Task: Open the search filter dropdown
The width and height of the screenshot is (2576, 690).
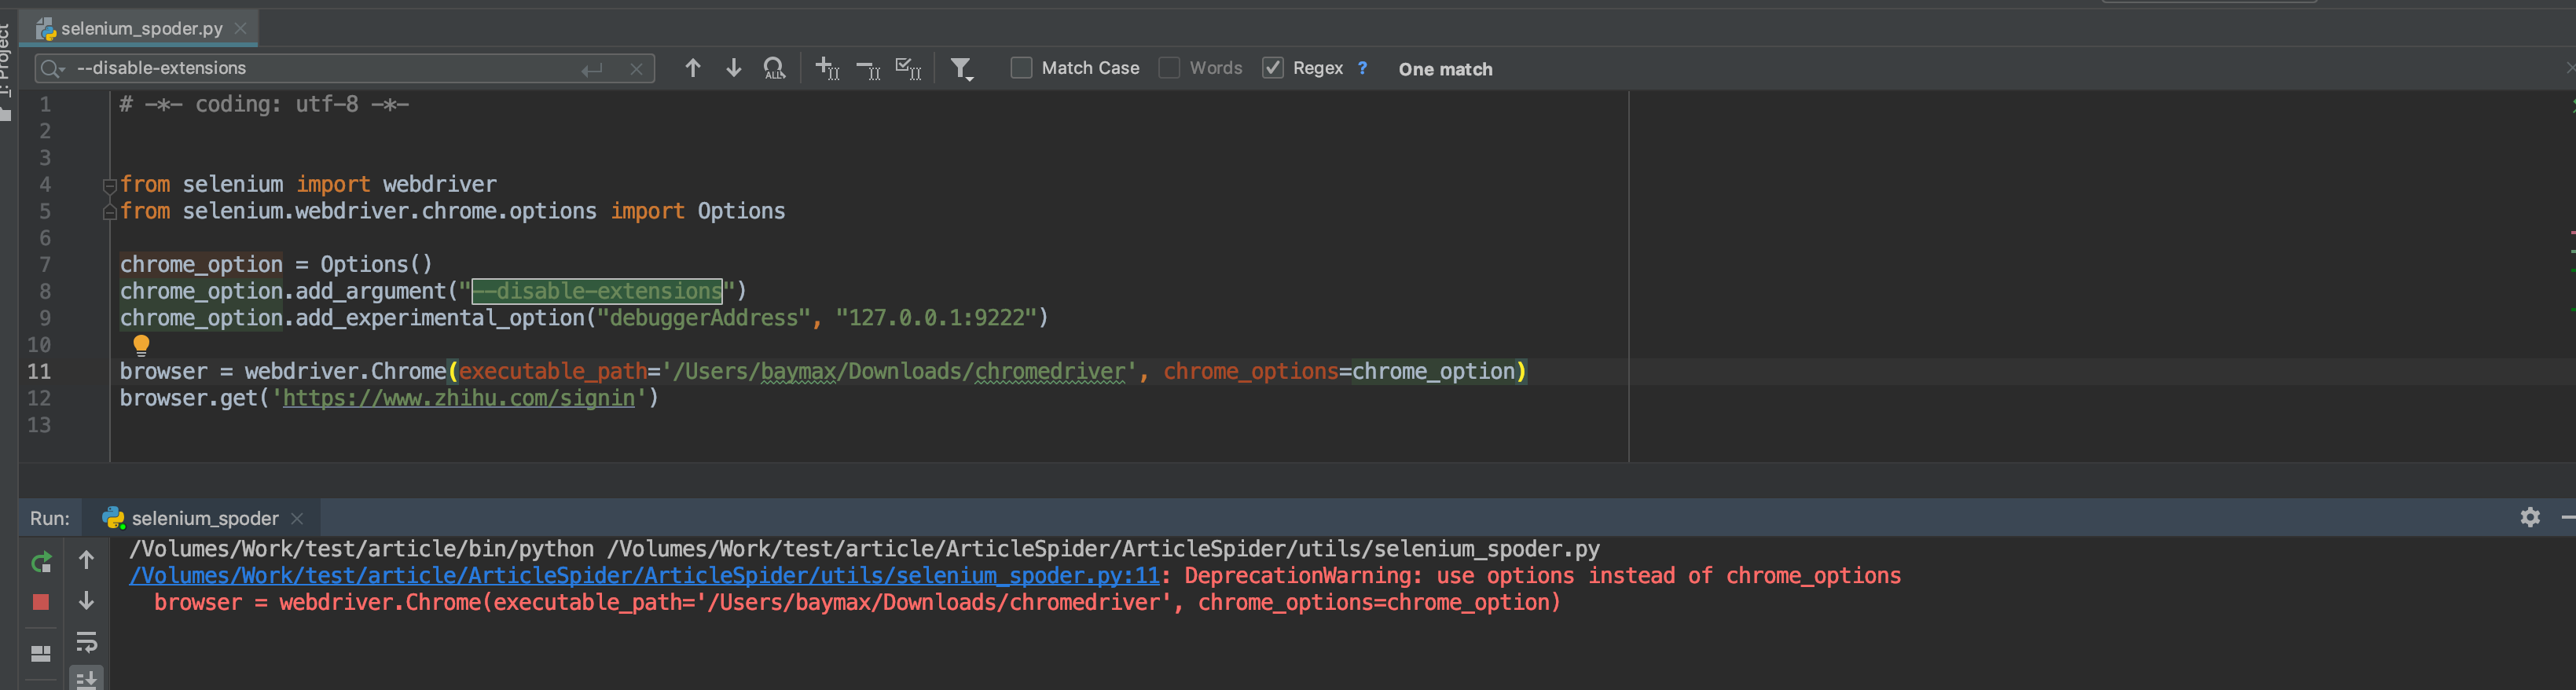Action: pos(961,68)
